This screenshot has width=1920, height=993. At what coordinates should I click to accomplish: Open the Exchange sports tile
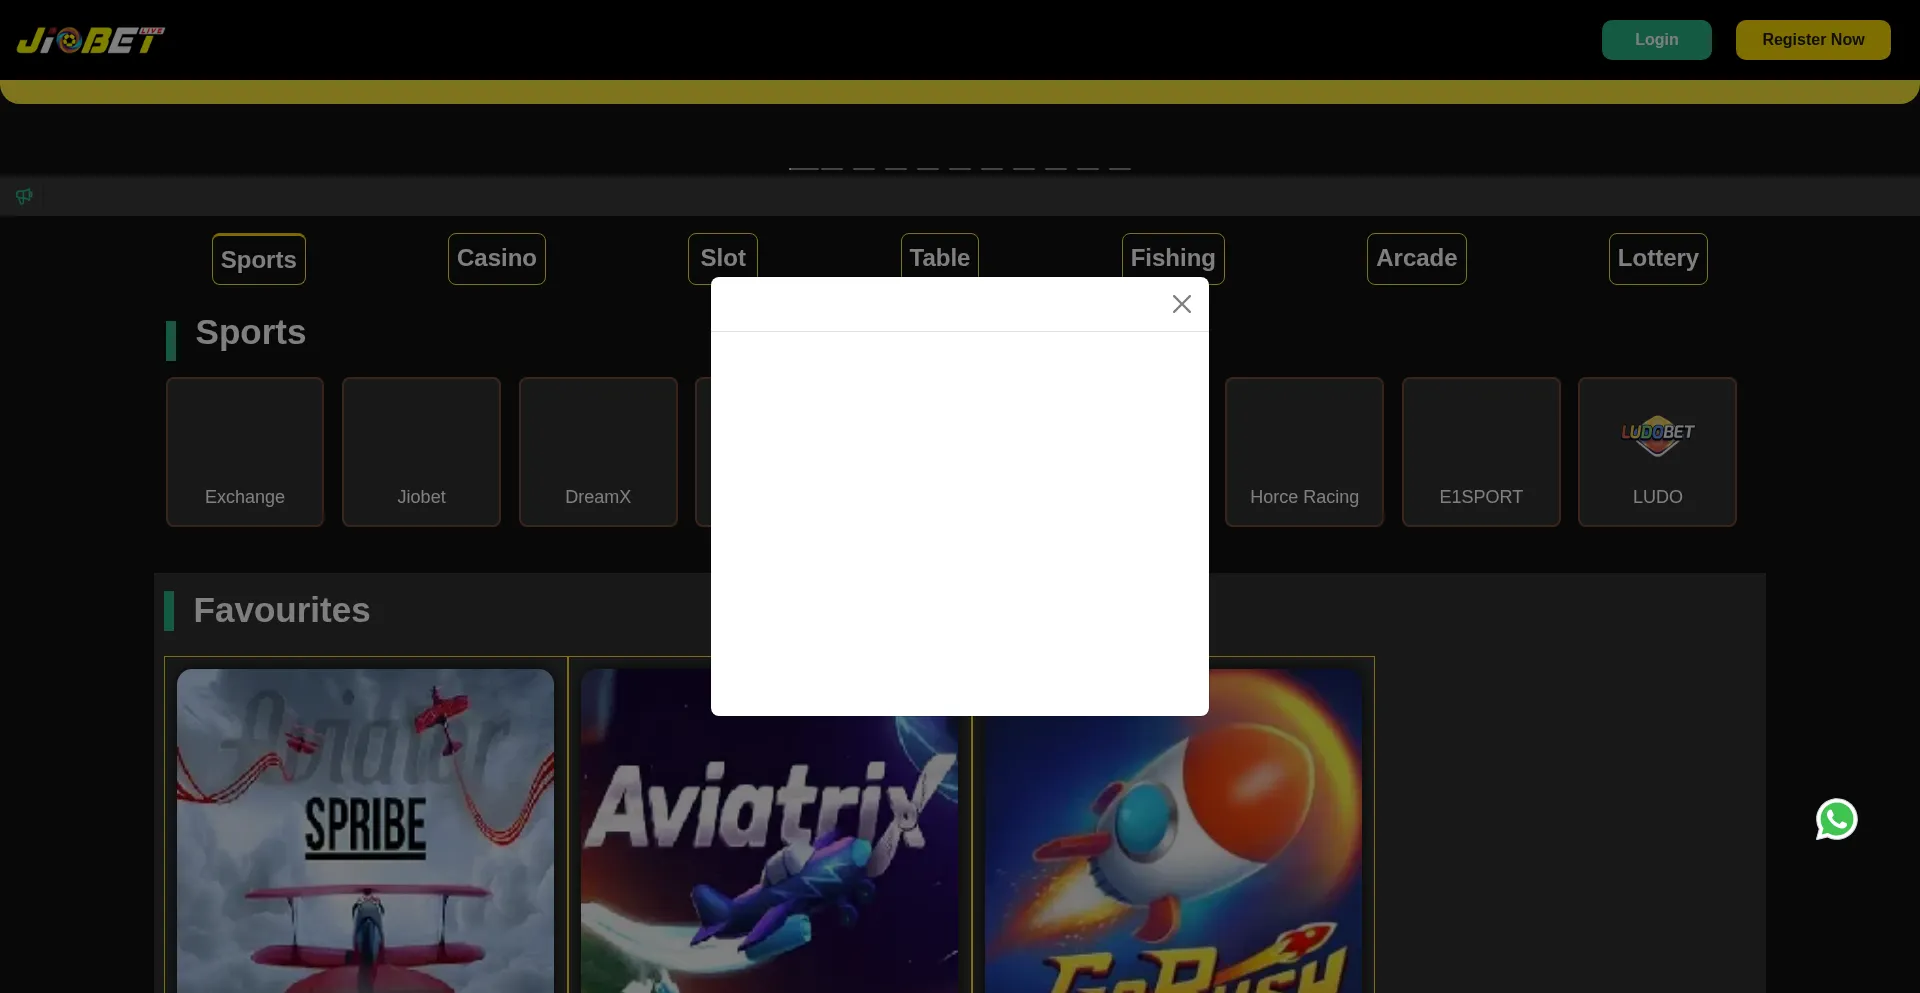point(245,451)
